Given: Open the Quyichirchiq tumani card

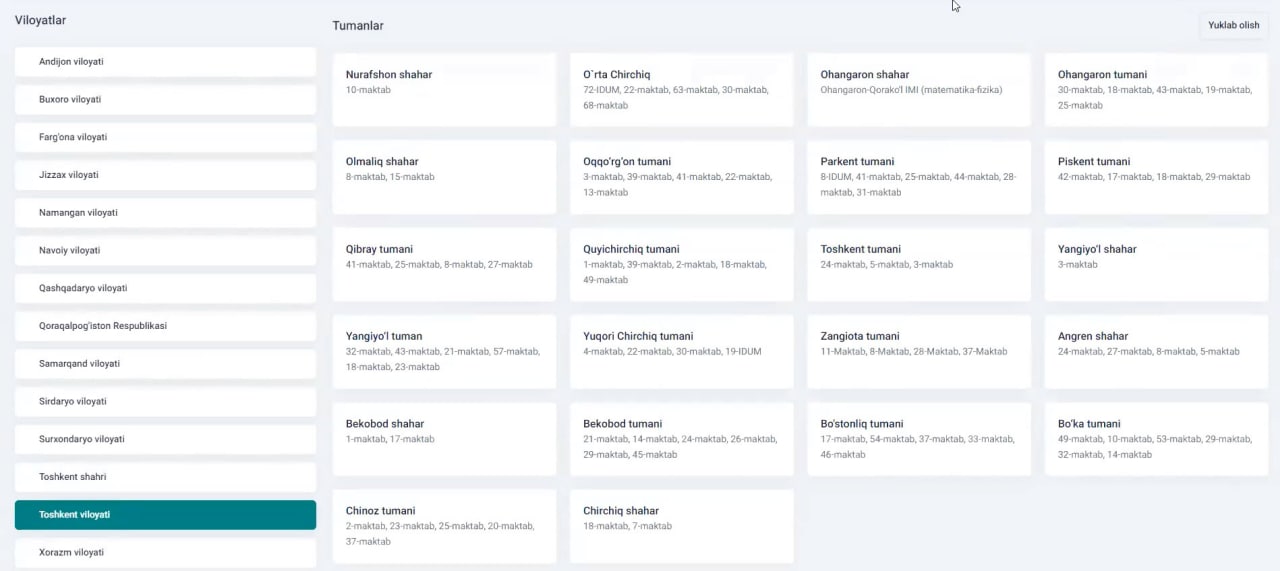Looking at the screenshot, I should [682, 265].
